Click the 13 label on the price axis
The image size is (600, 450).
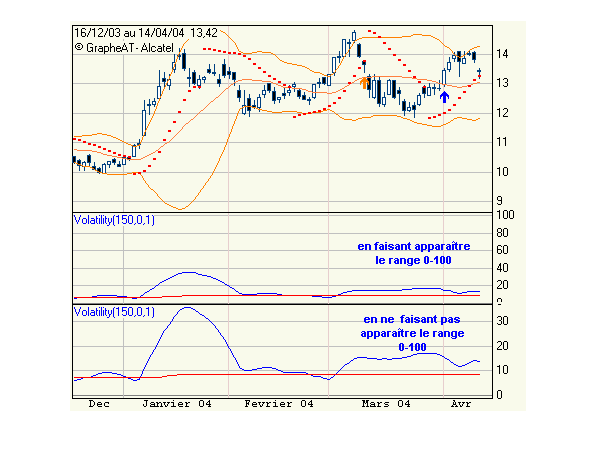coord(502,83)
